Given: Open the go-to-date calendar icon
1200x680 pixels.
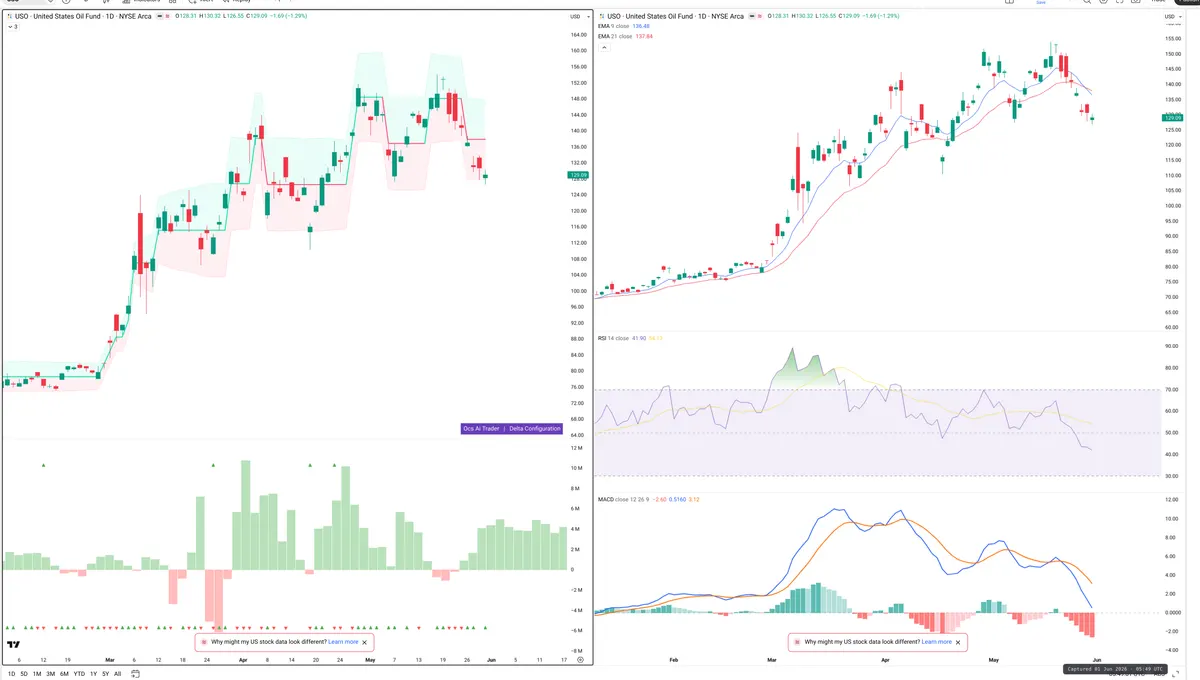Looking at the screenshot, I should tap(134, 674).
